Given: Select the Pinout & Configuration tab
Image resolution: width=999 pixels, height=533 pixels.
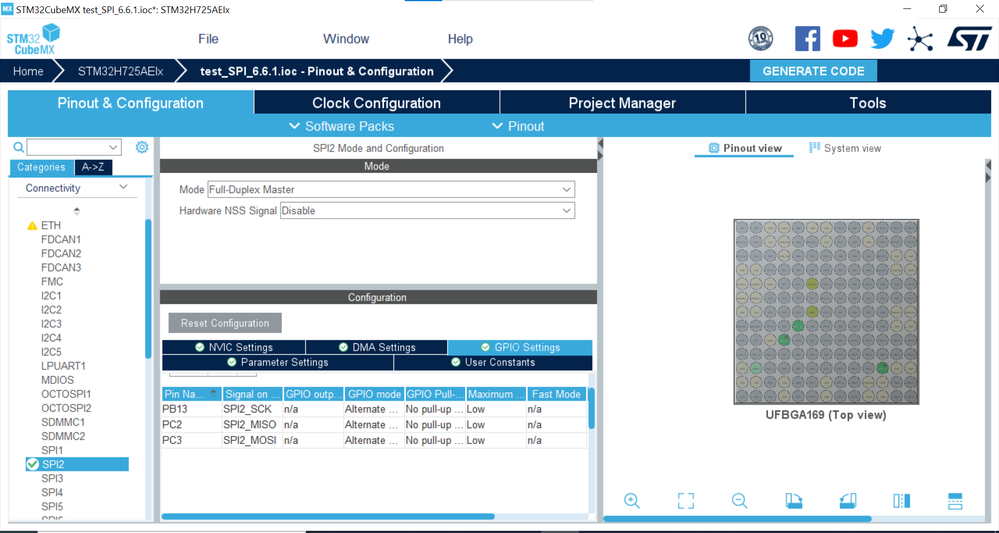Looking at the screenshot, I should 131,103.
